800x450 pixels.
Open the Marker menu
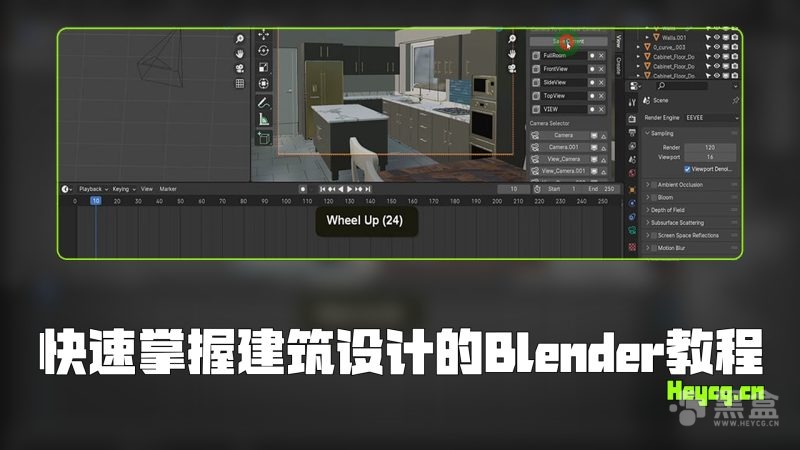coord(168,189)
